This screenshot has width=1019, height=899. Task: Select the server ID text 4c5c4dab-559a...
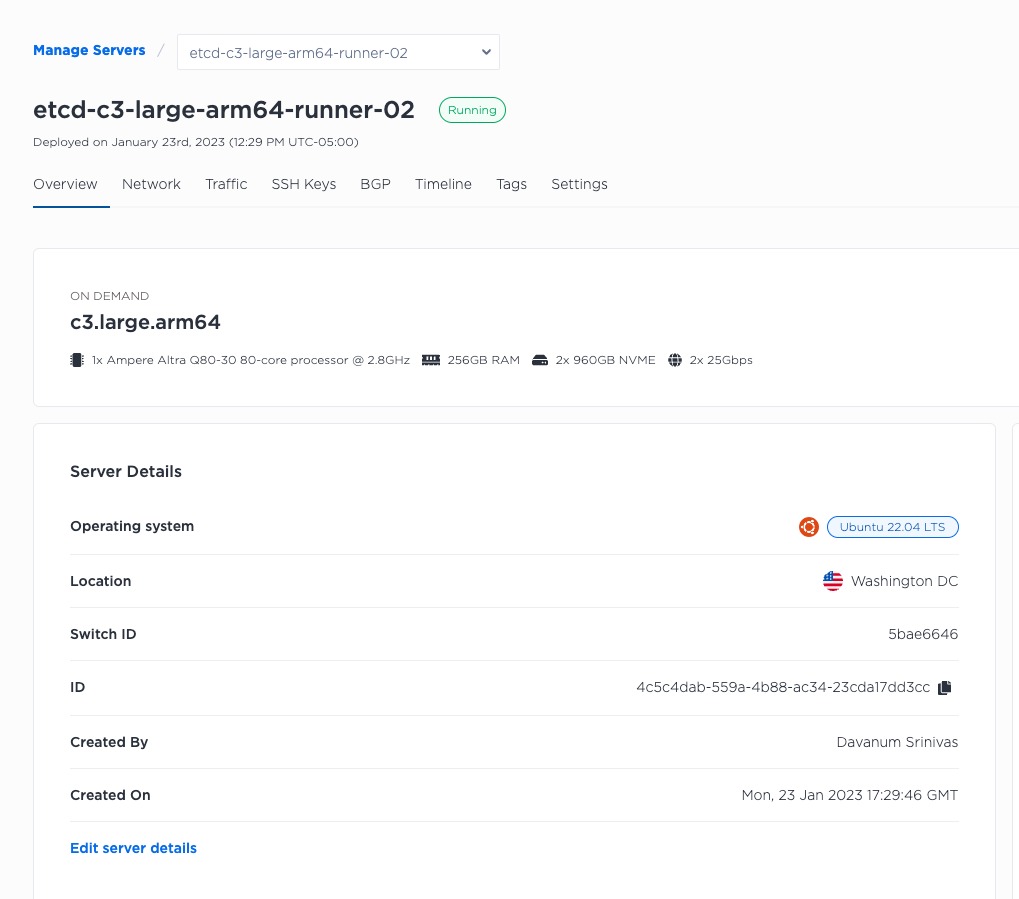click(x=783, y=687)
